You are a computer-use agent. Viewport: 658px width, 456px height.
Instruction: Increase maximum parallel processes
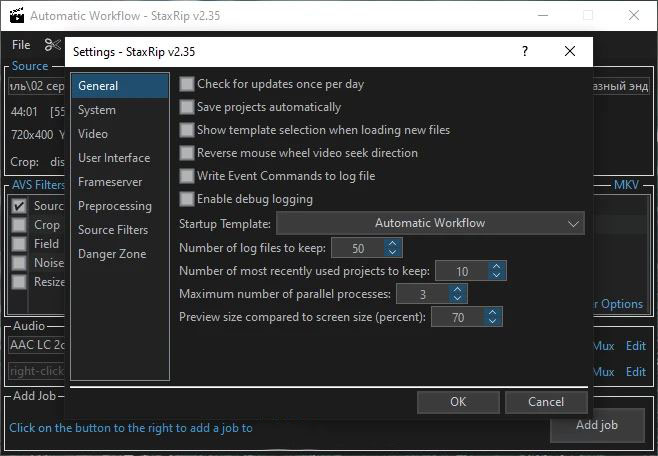point(457,289)
